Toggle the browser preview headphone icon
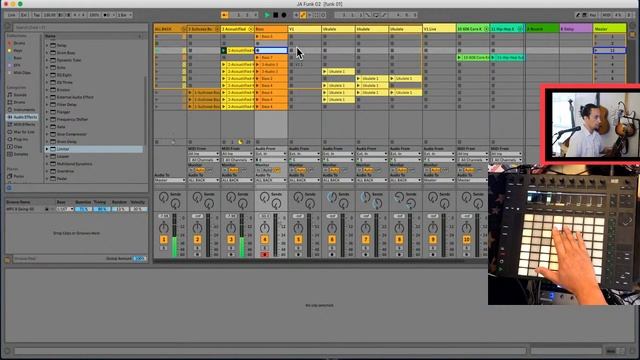The width and height of the screenshot is (640, 360). (x=9, y=188)
